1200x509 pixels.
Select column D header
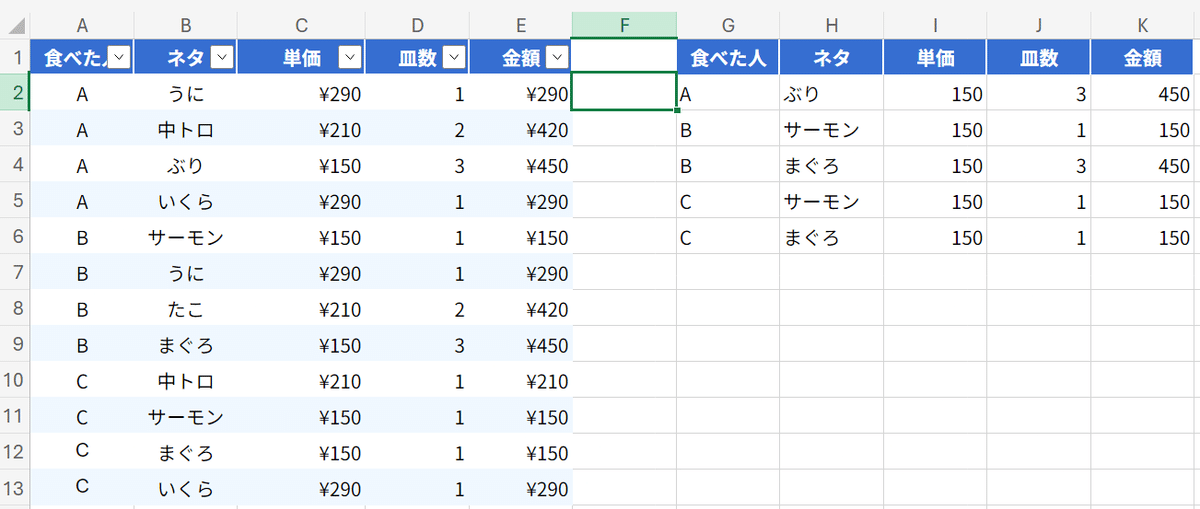coord(416,25)
